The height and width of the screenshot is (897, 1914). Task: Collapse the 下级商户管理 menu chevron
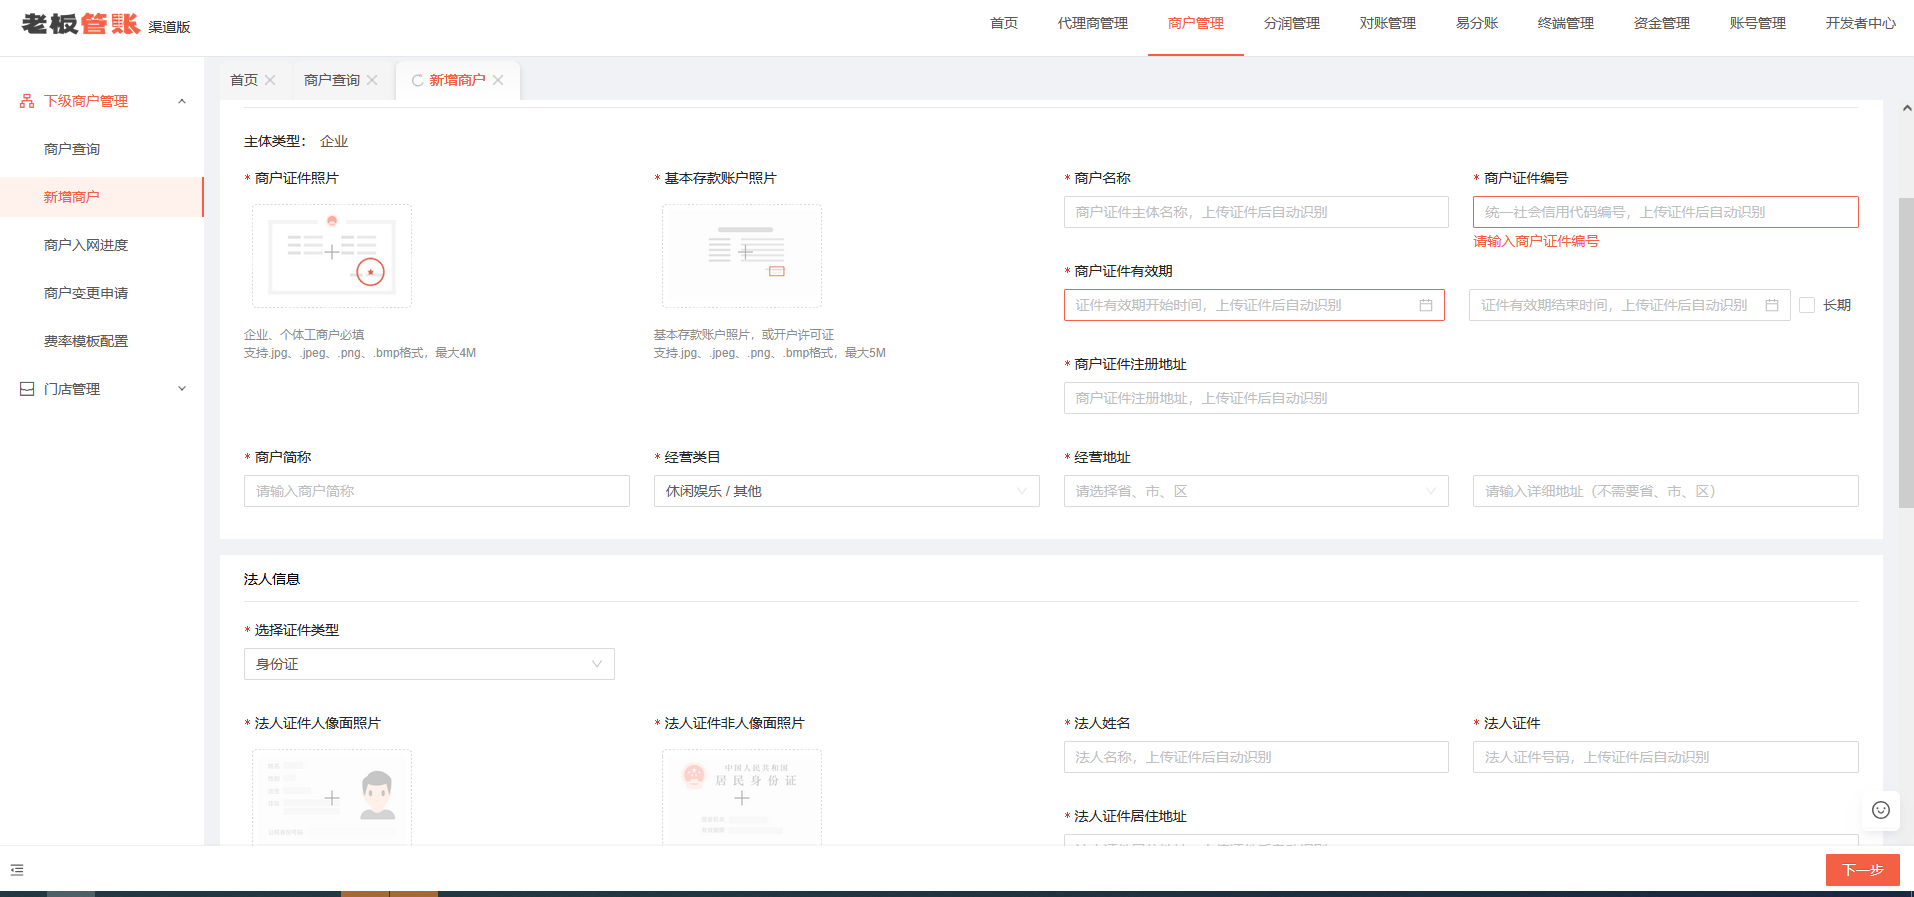pyautogui.click(x=182, y=101)
